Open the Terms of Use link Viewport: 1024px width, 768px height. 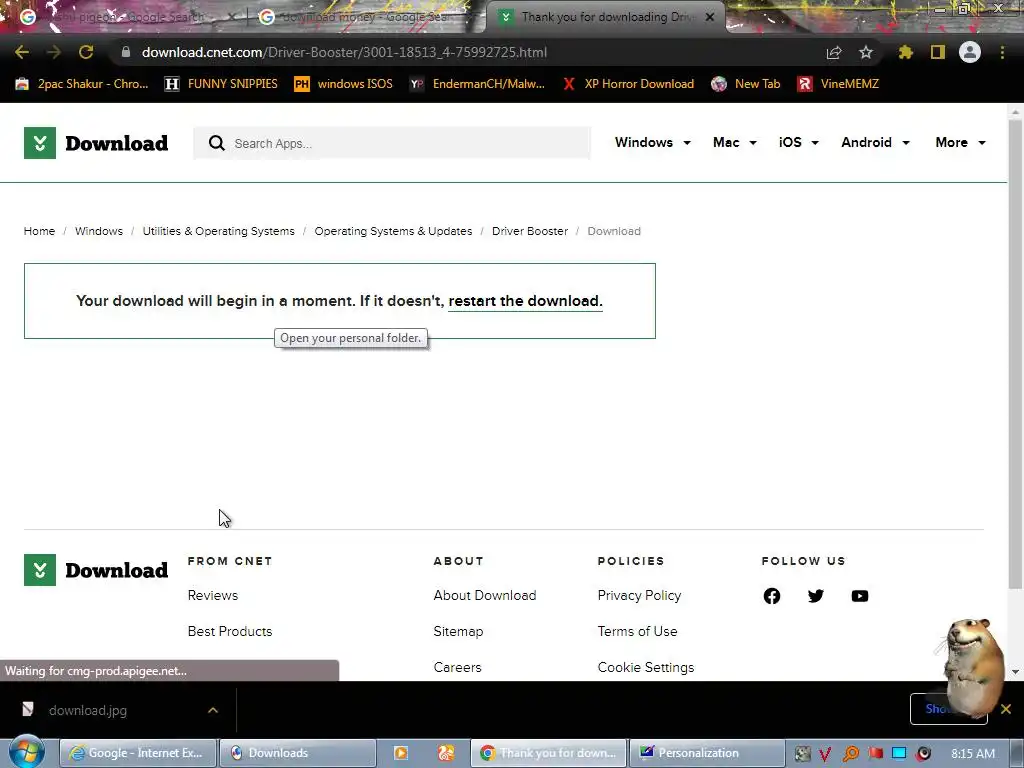click(637, 632)
